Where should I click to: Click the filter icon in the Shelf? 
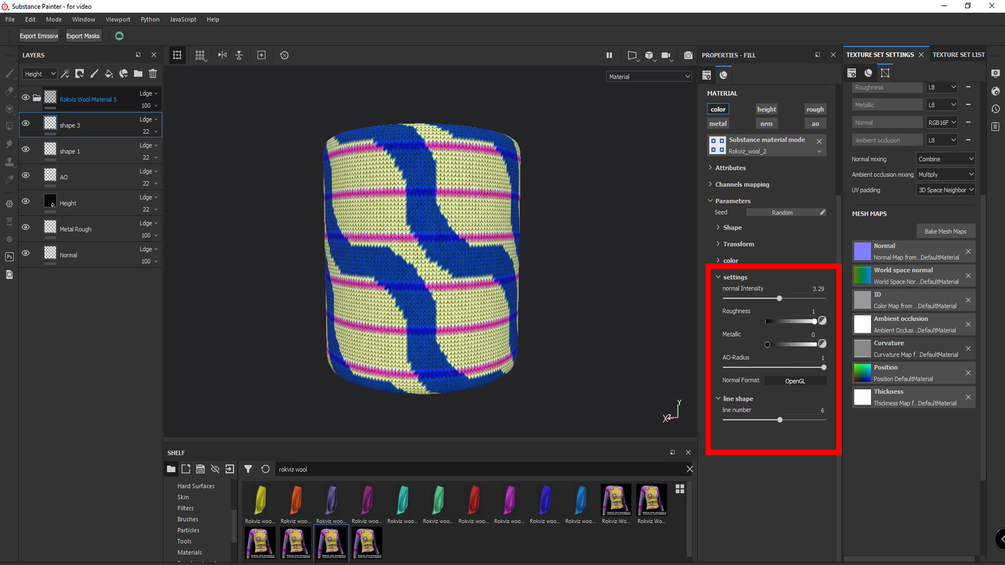(248, 469)
